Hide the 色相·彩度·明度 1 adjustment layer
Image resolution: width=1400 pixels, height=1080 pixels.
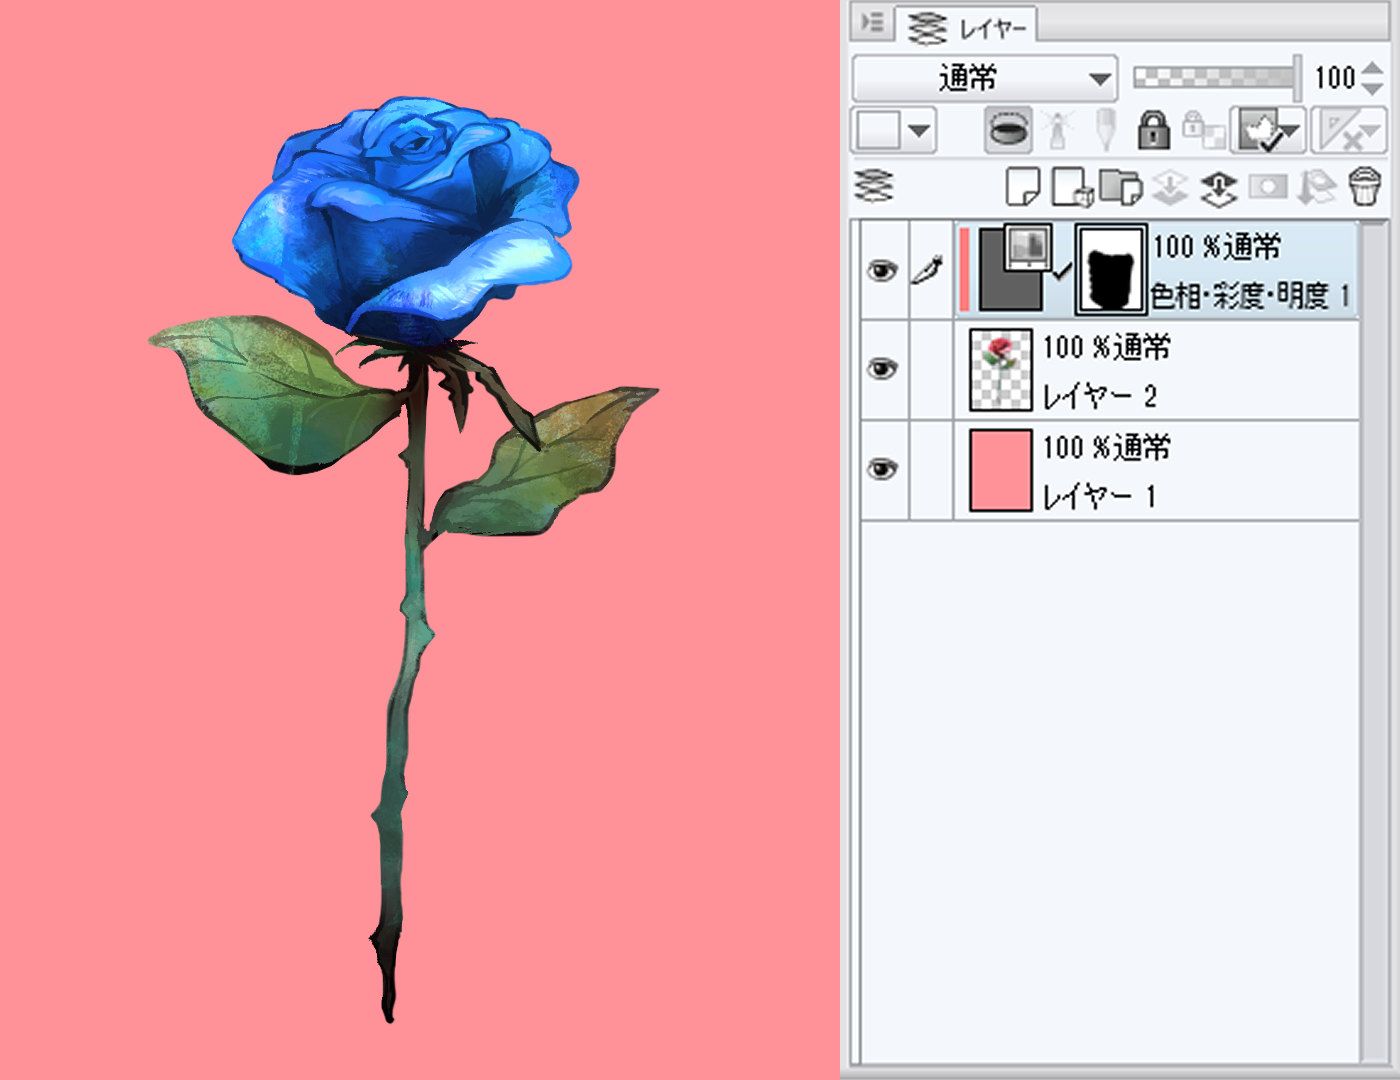point(882,270)
